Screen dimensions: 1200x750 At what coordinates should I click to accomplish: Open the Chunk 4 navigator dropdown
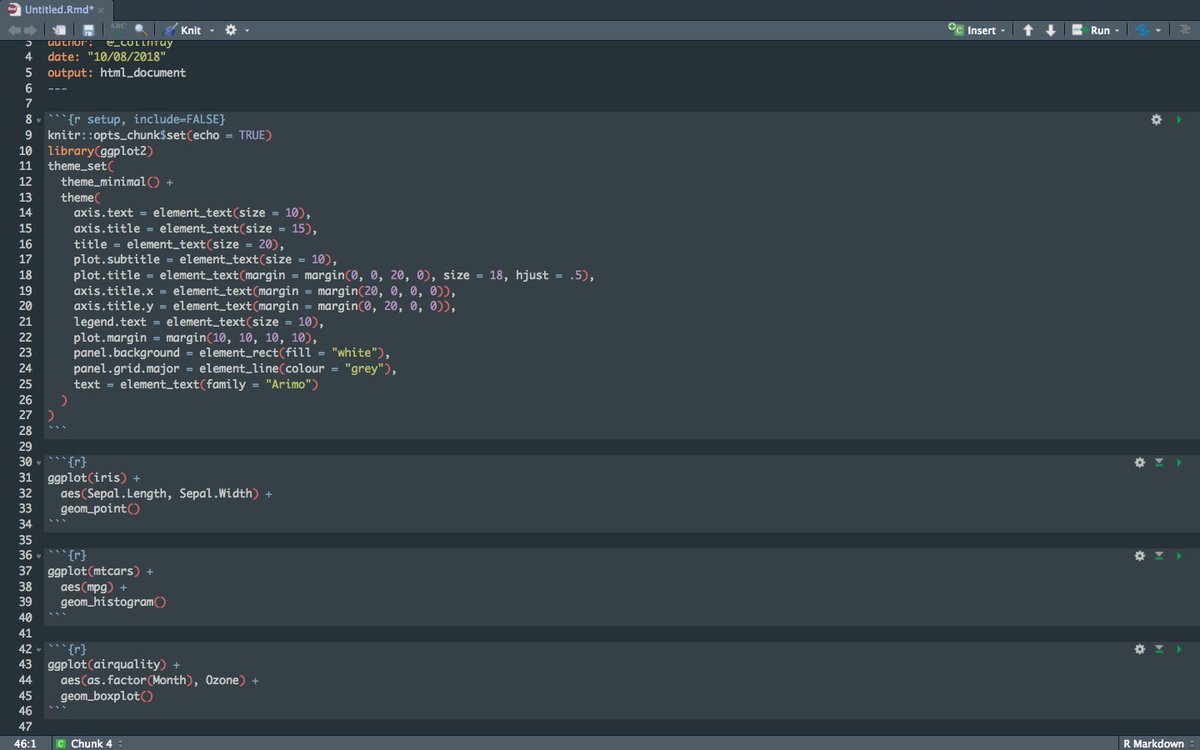(90, 743)
